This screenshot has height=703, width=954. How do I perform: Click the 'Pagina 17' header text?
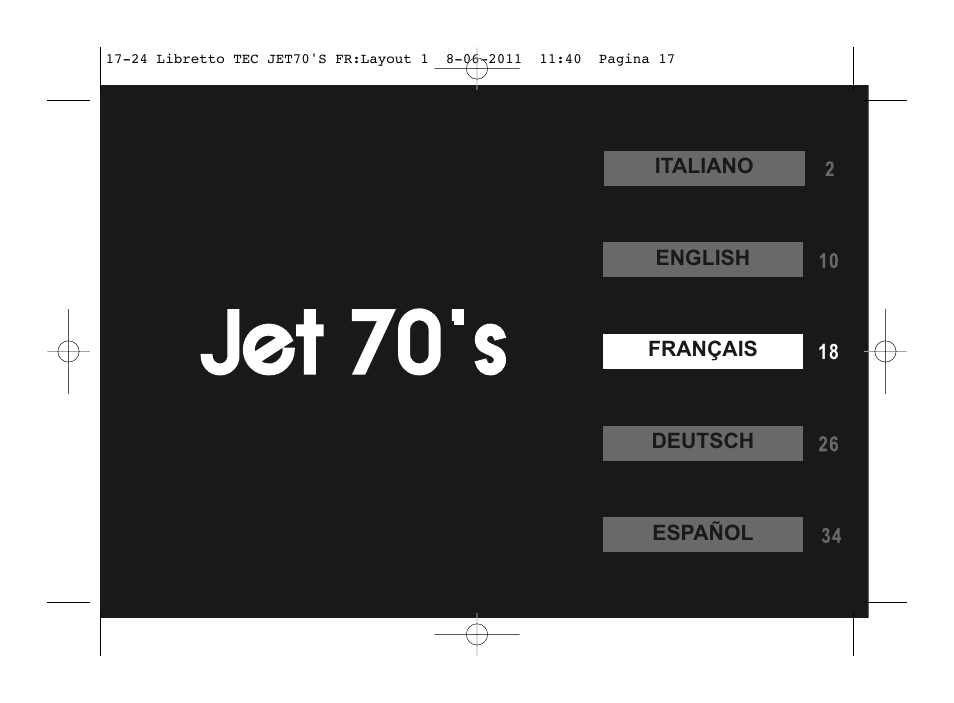coord(636,59)
